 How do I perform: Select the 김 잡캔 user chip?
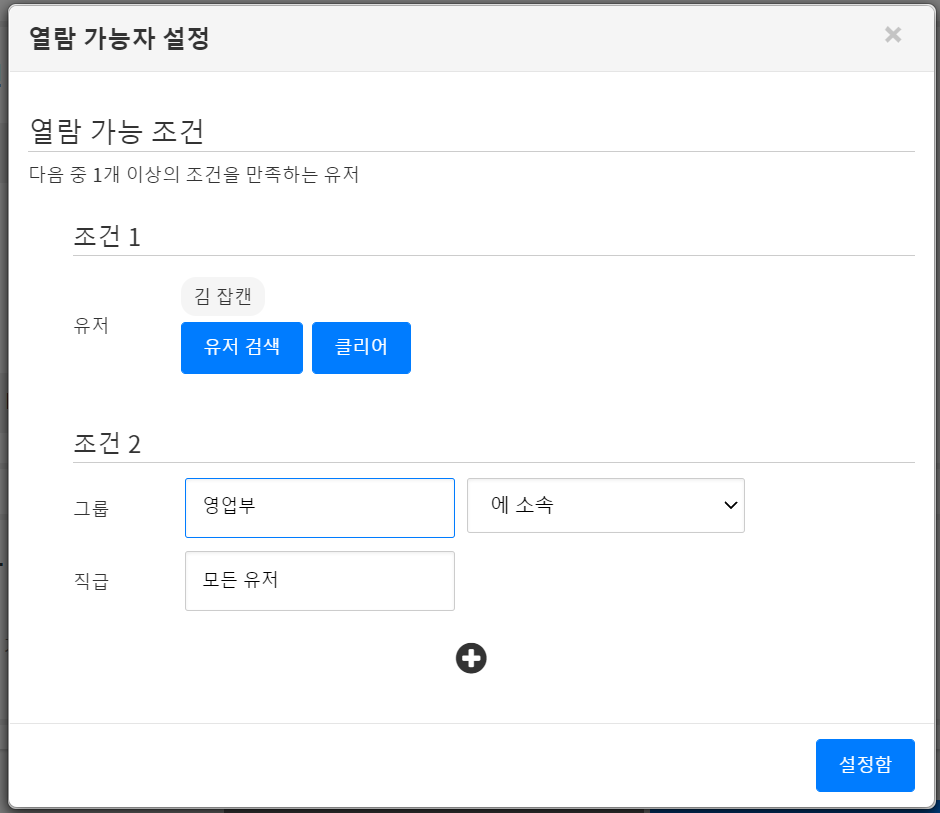pyautogui.click(x=222, y=296)
